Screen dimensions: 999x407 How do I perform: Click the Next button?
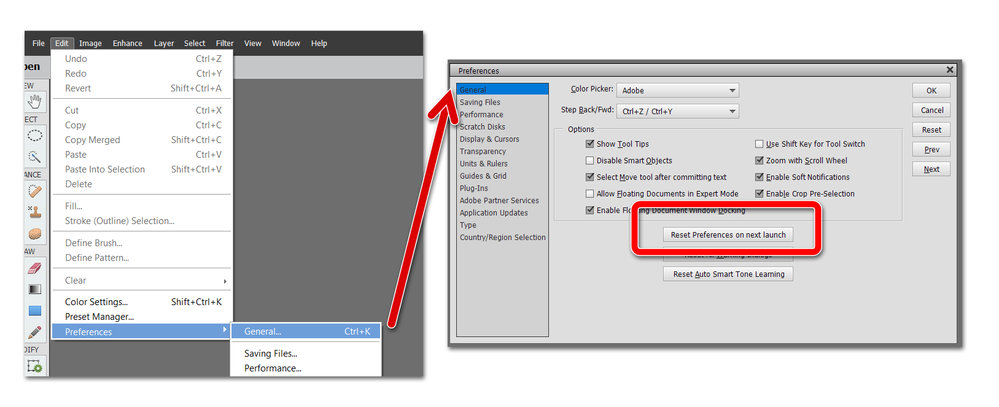pyautogui.click(x=931, y=169)
